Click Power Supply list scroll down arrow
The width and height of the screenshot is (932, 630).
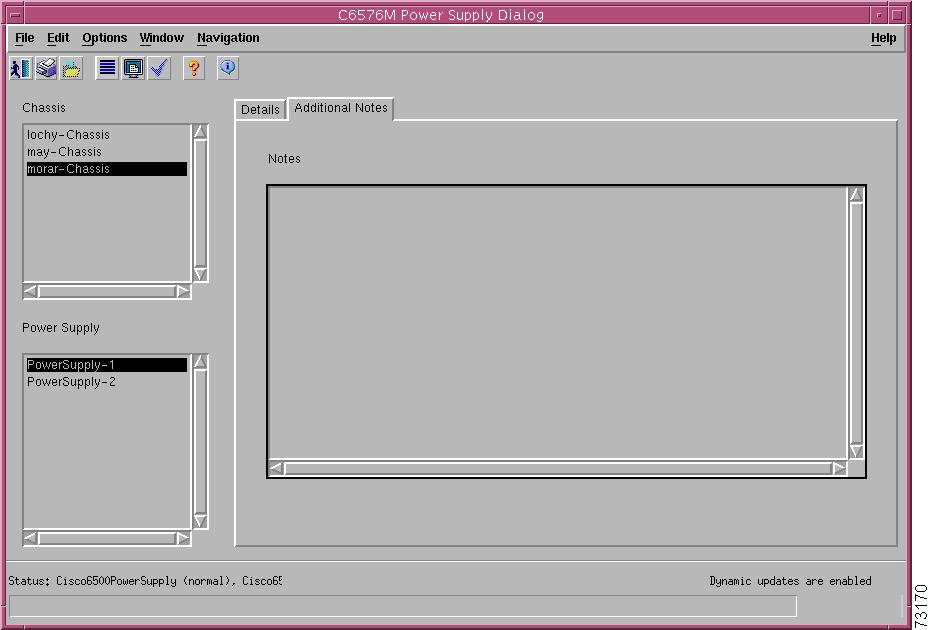click(200, 521)
